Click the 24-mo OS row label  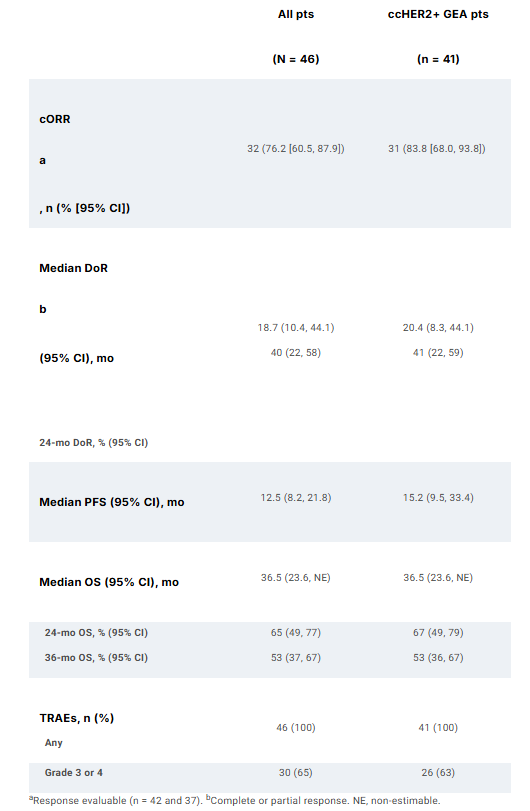coord(96,633)
